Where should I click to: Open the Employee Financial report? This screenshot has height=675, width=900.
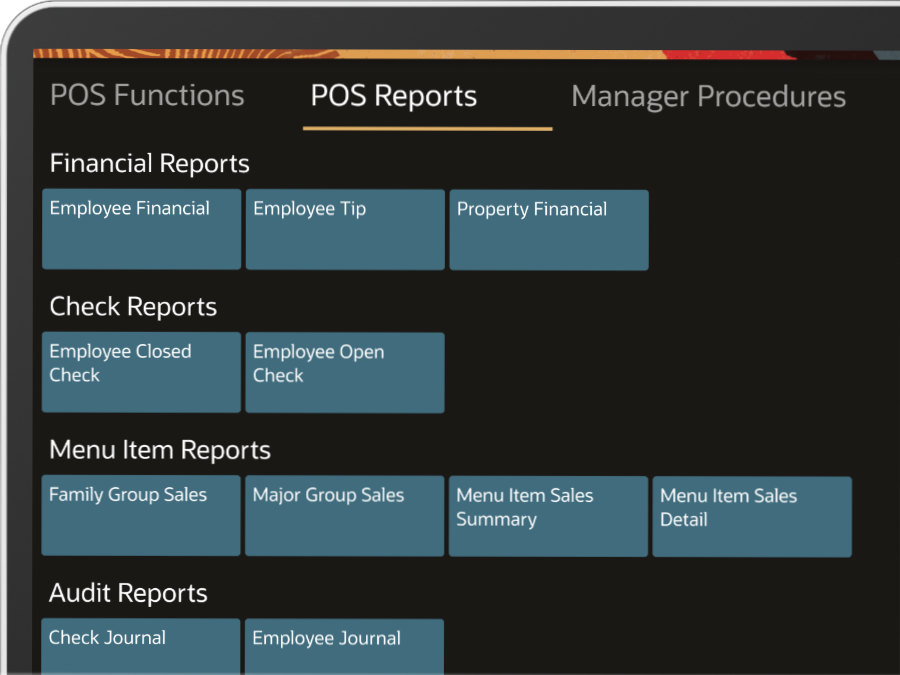click(142, 229)
